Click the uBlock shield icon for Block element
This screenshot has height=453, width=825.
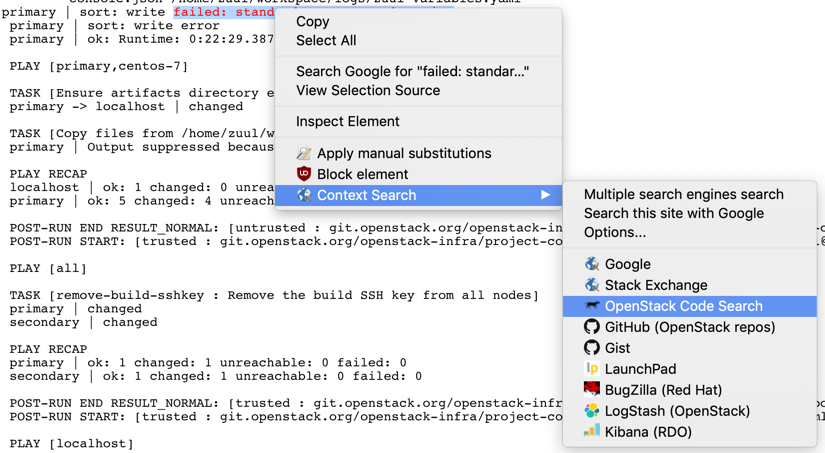click(304, 174)
